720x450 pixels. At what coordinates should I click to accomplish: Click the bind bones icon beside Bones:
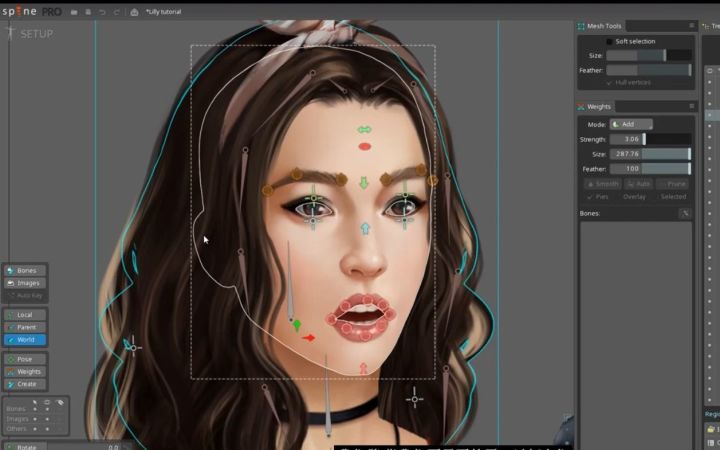tap(685, 213)
